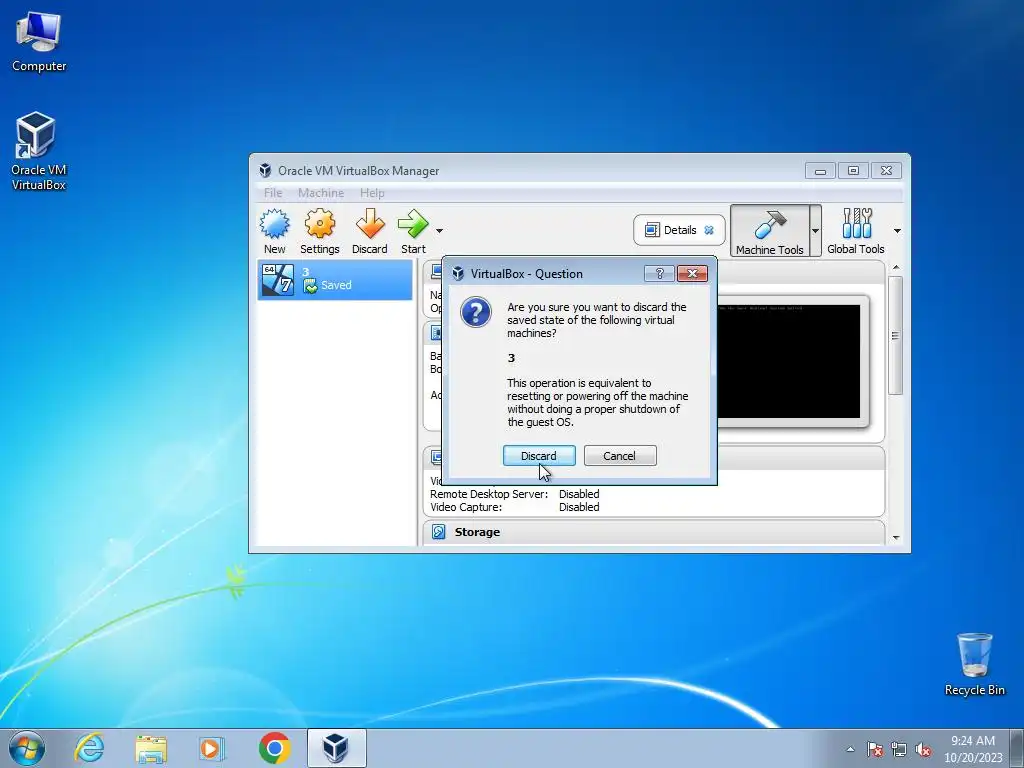
Task: Click the Storage section header
Action: coord(654,532)
